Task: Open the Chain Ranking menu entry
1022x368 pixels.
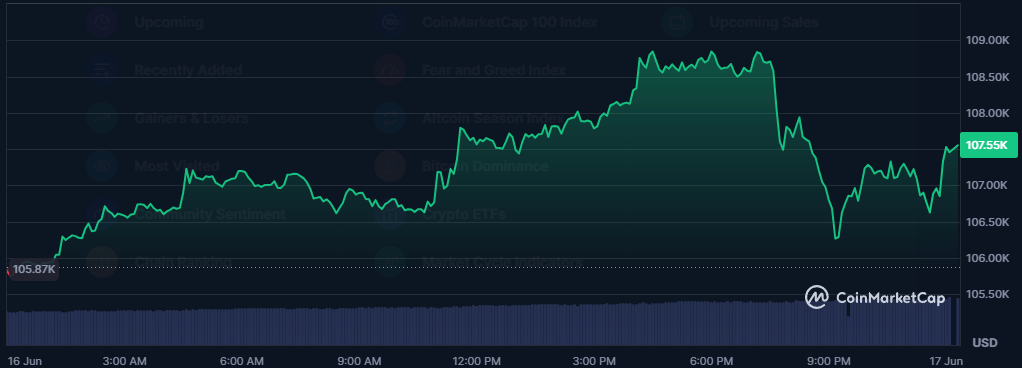Action: (x=182, y=262)
